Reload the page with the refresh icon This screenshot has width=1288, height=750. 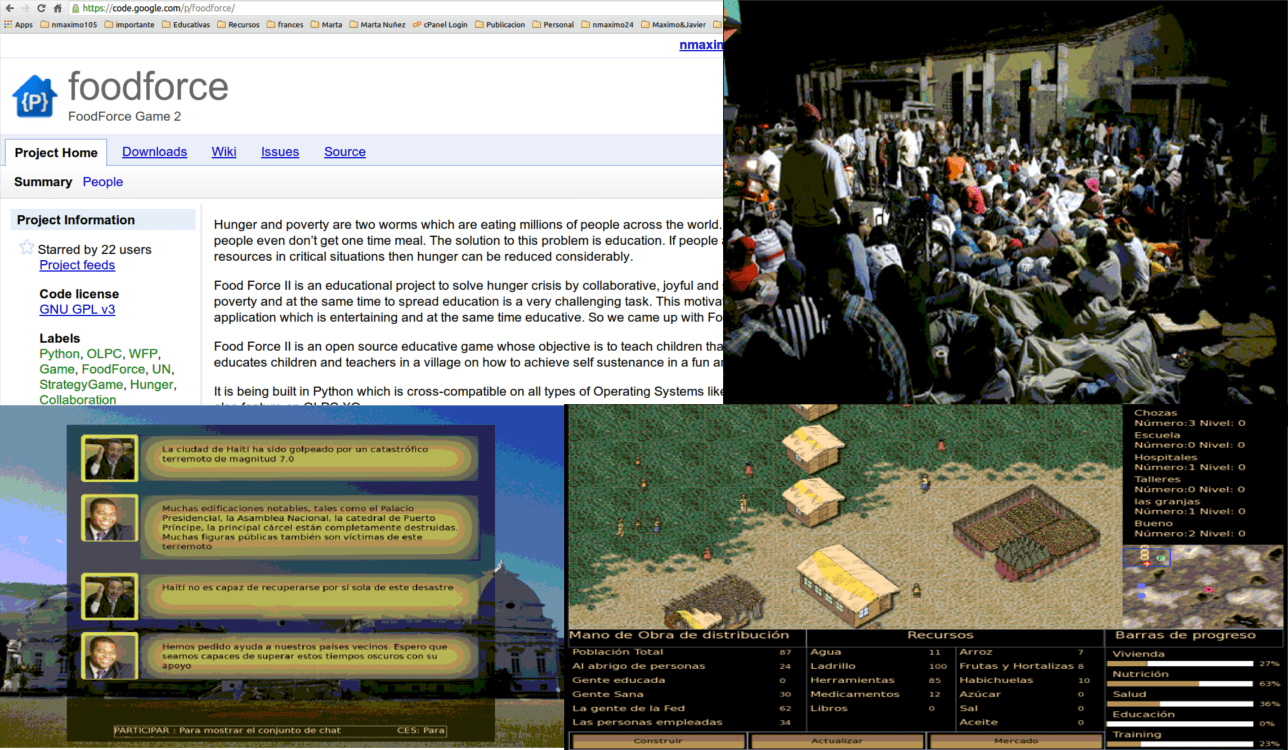pyautogui.click(x=41, y=8)
